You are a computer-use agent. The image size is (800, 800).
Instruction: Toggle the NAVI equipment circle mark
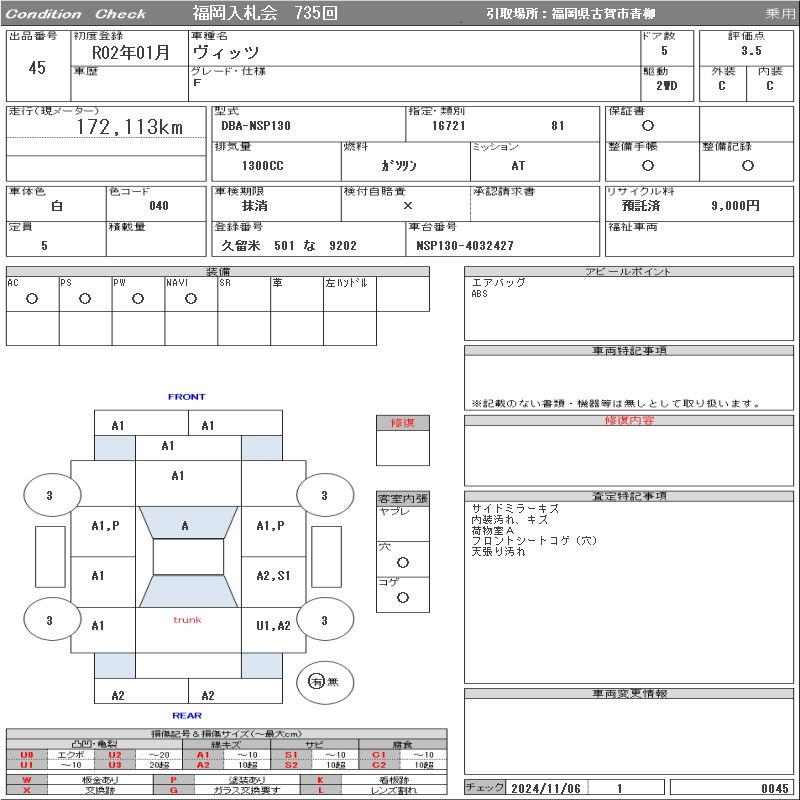click(x=191, y=299)
